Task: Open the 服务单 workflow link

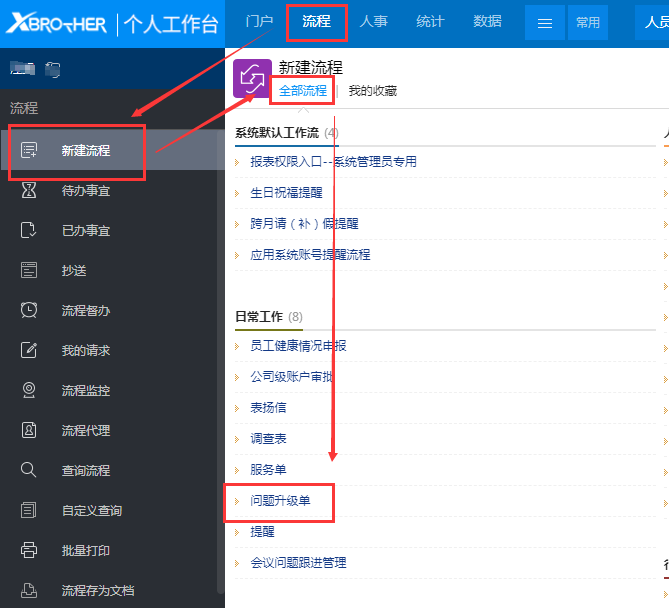Action: (268, 470)
